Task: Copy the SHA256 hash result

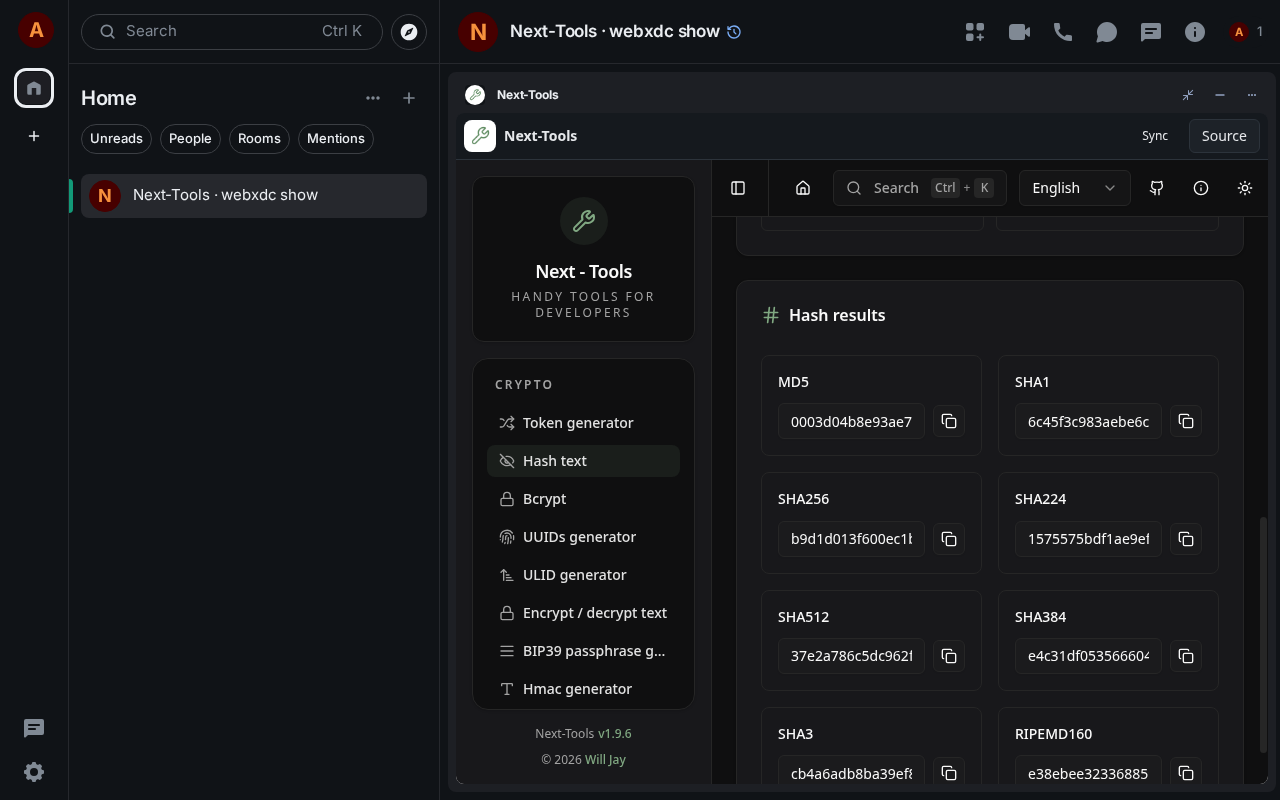Action: (949, 539)
